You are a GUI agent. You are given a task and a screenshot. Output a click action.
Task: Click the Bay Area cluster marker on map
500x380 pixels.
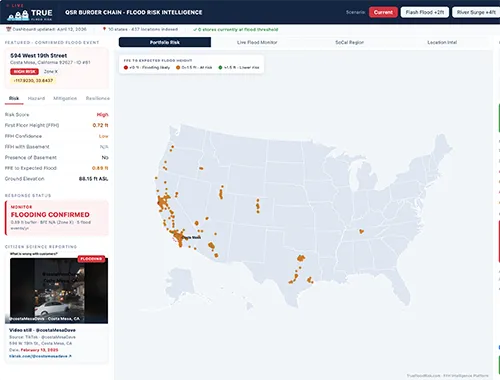coord(163,202)
